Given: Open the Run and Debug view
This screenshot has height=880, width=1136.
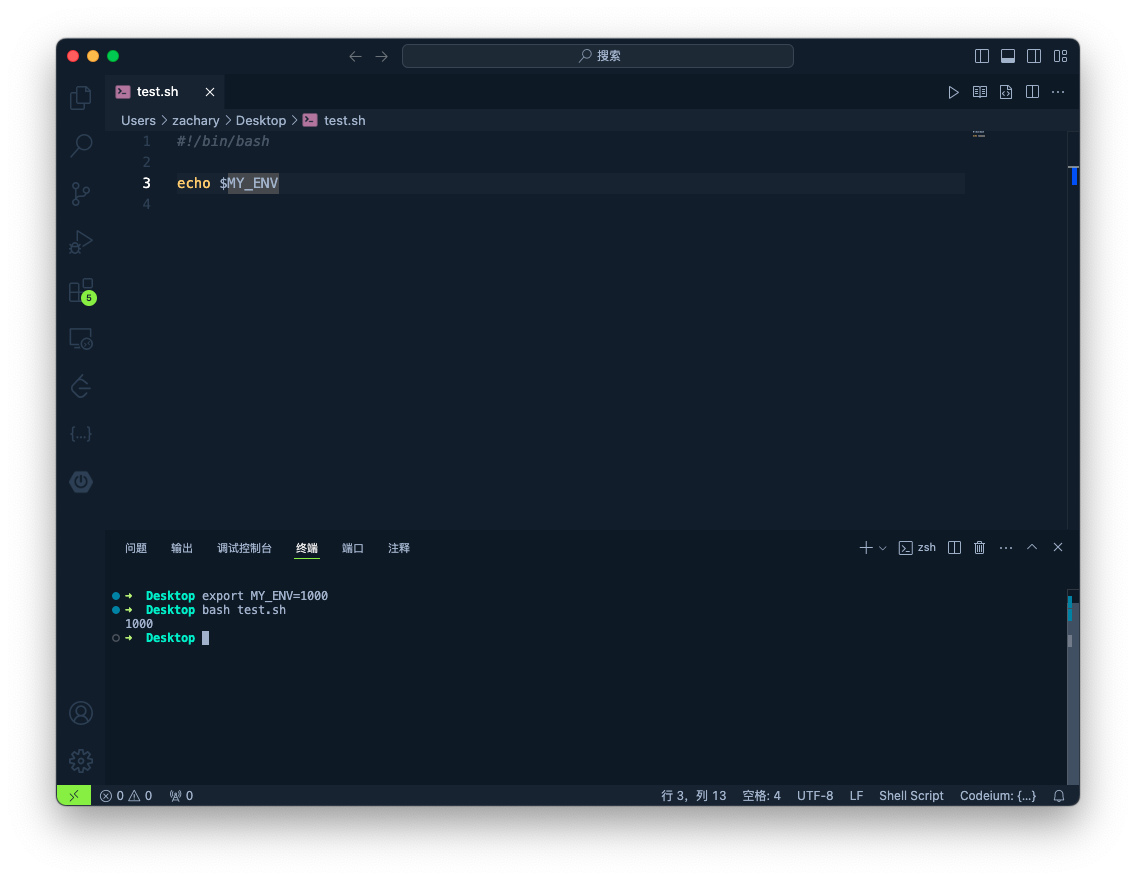Looking at the screenshot, I should (x=80, y=242).
